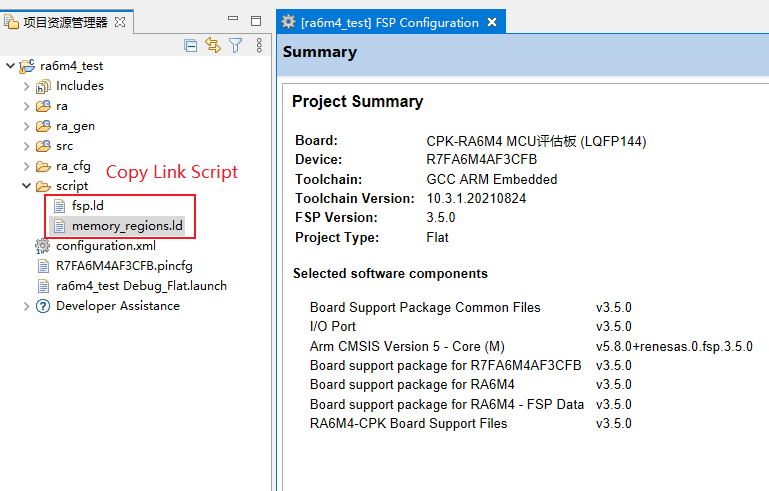
Task: Click the Collapse All icon in explorer toolbar
Action: click(x=191, y=45)
